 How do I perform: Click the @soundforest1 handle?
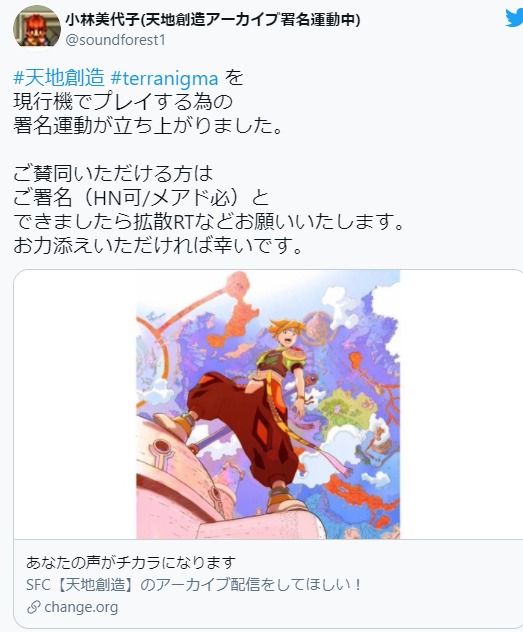pos(115,40)
